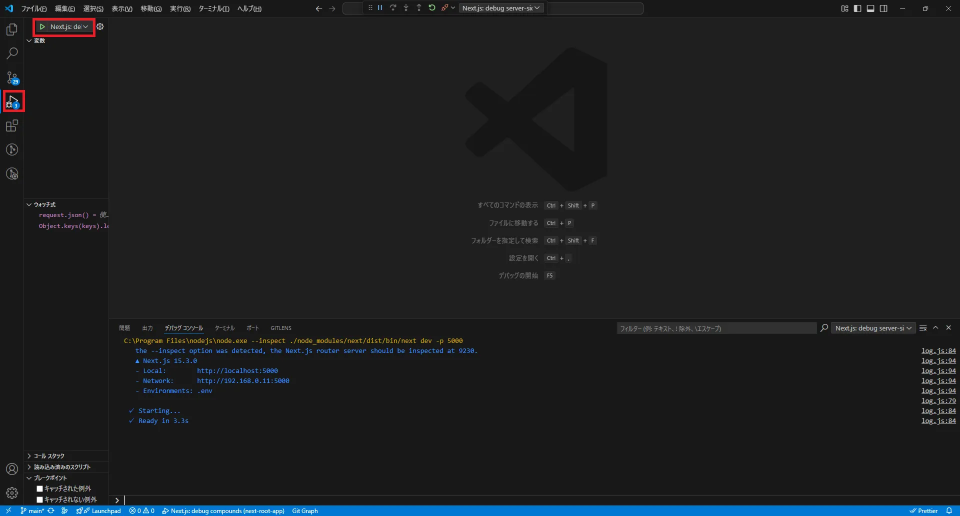This screenshot has width=960, height=516.
Task: Go forward with navigation arrow
Action: tap(332, 9)
